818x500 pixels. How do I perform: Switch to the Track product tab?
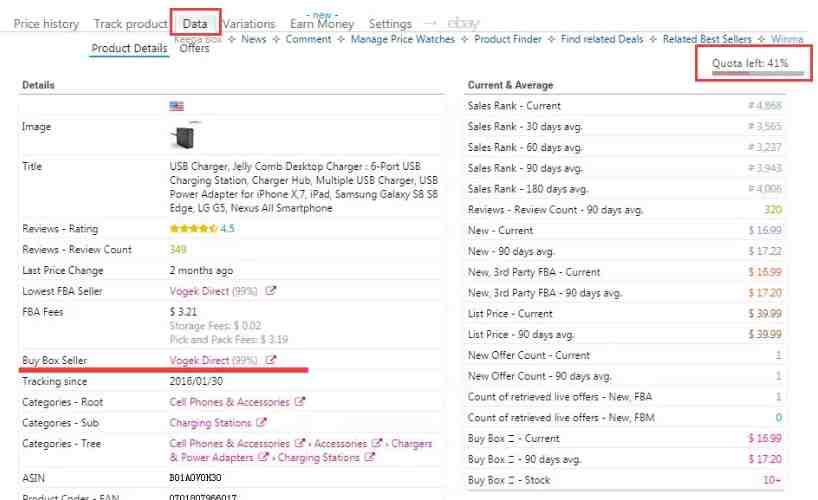130,24
